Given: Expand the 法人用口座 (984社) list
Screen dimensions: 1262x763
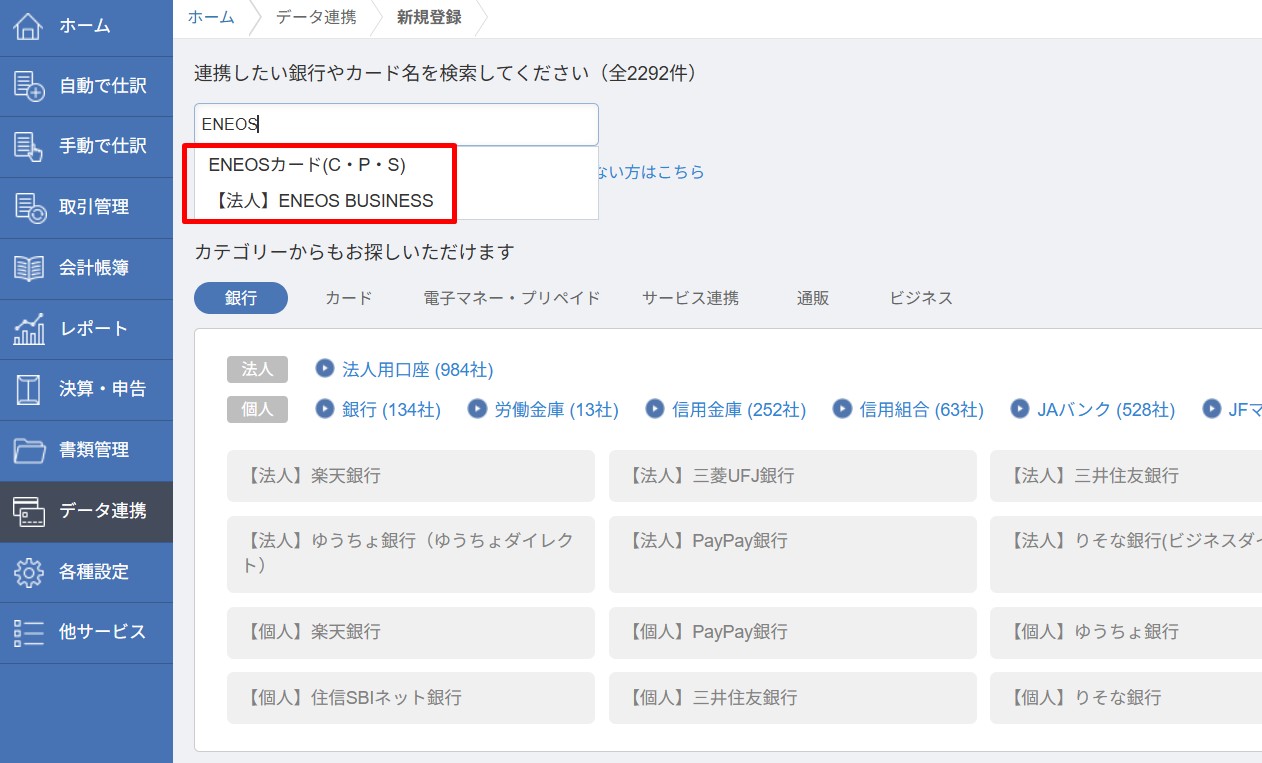Looking at the screenshot, I should pos(417,370).
